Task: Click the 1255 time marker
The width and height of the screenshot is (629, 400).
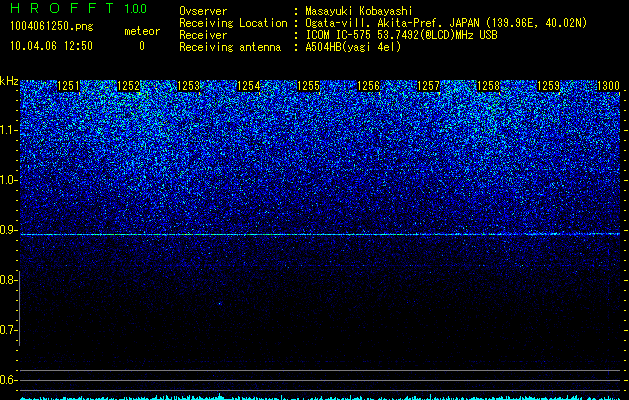Action: click(x=308, y=86)
